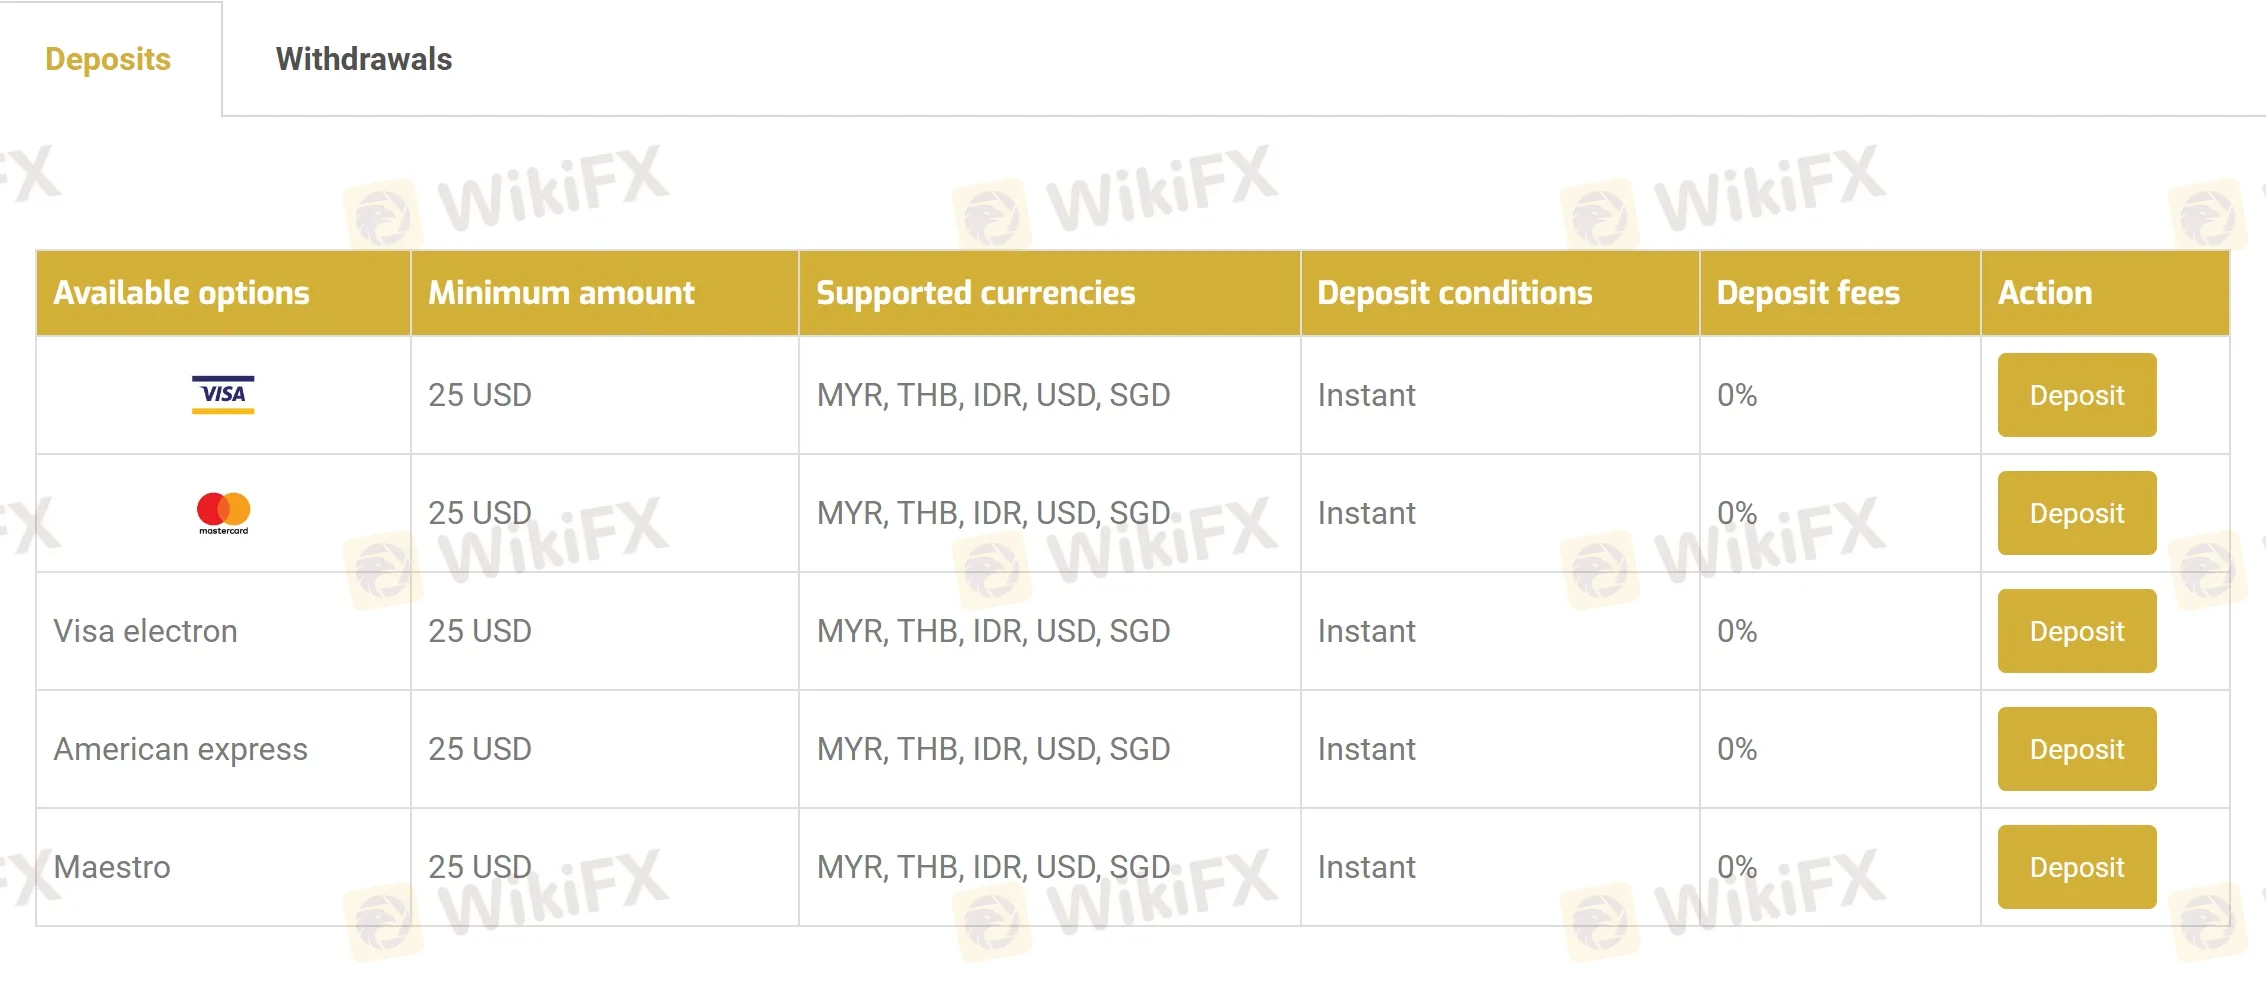Click currencies list in the Maestro row
Viewport: 2266px width, 998px height.
coord(993,867)
